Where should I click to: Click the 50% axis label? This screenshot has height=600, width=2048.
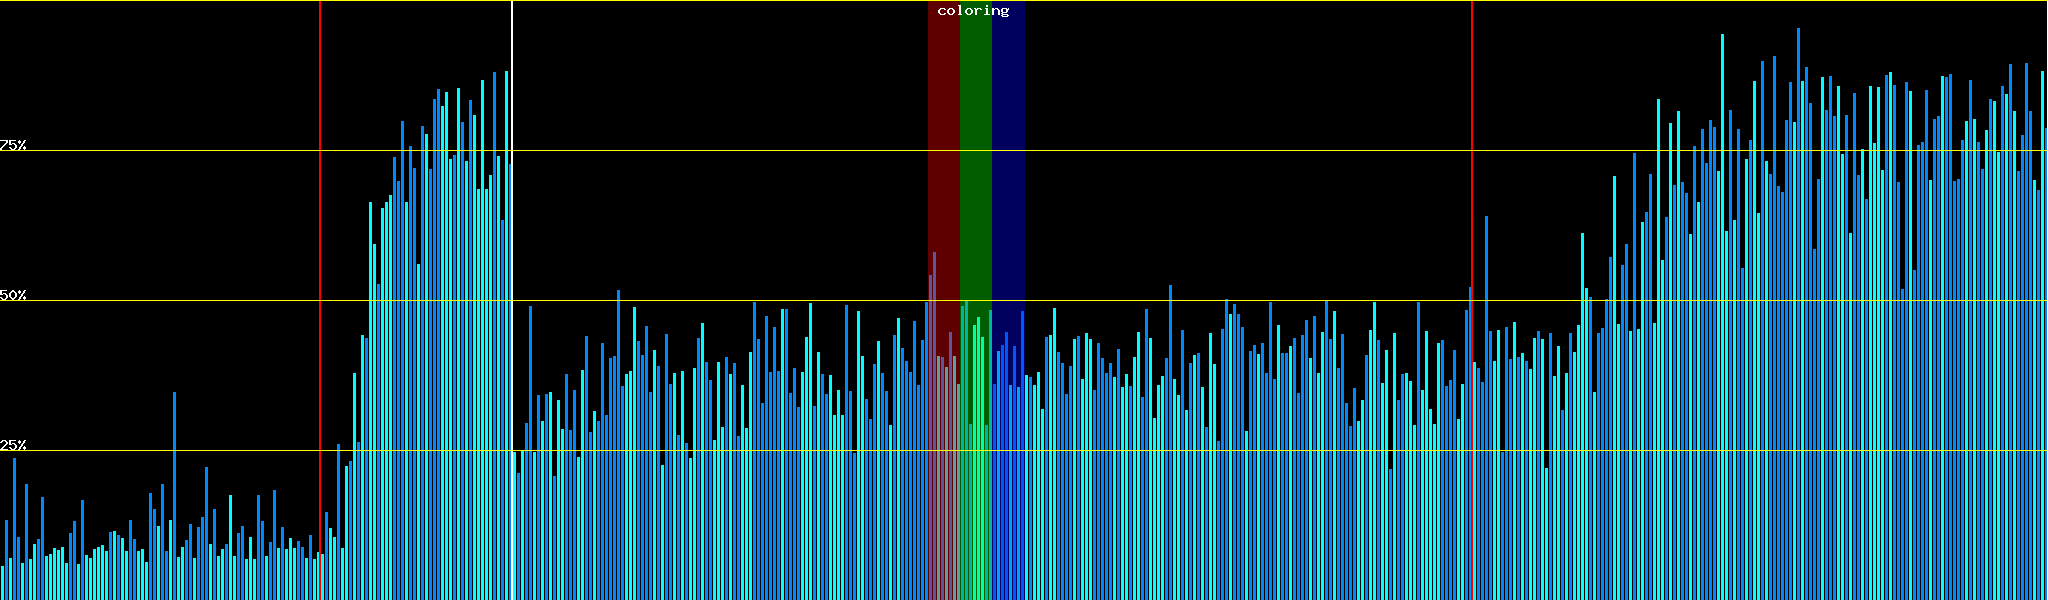pos(13,295)
